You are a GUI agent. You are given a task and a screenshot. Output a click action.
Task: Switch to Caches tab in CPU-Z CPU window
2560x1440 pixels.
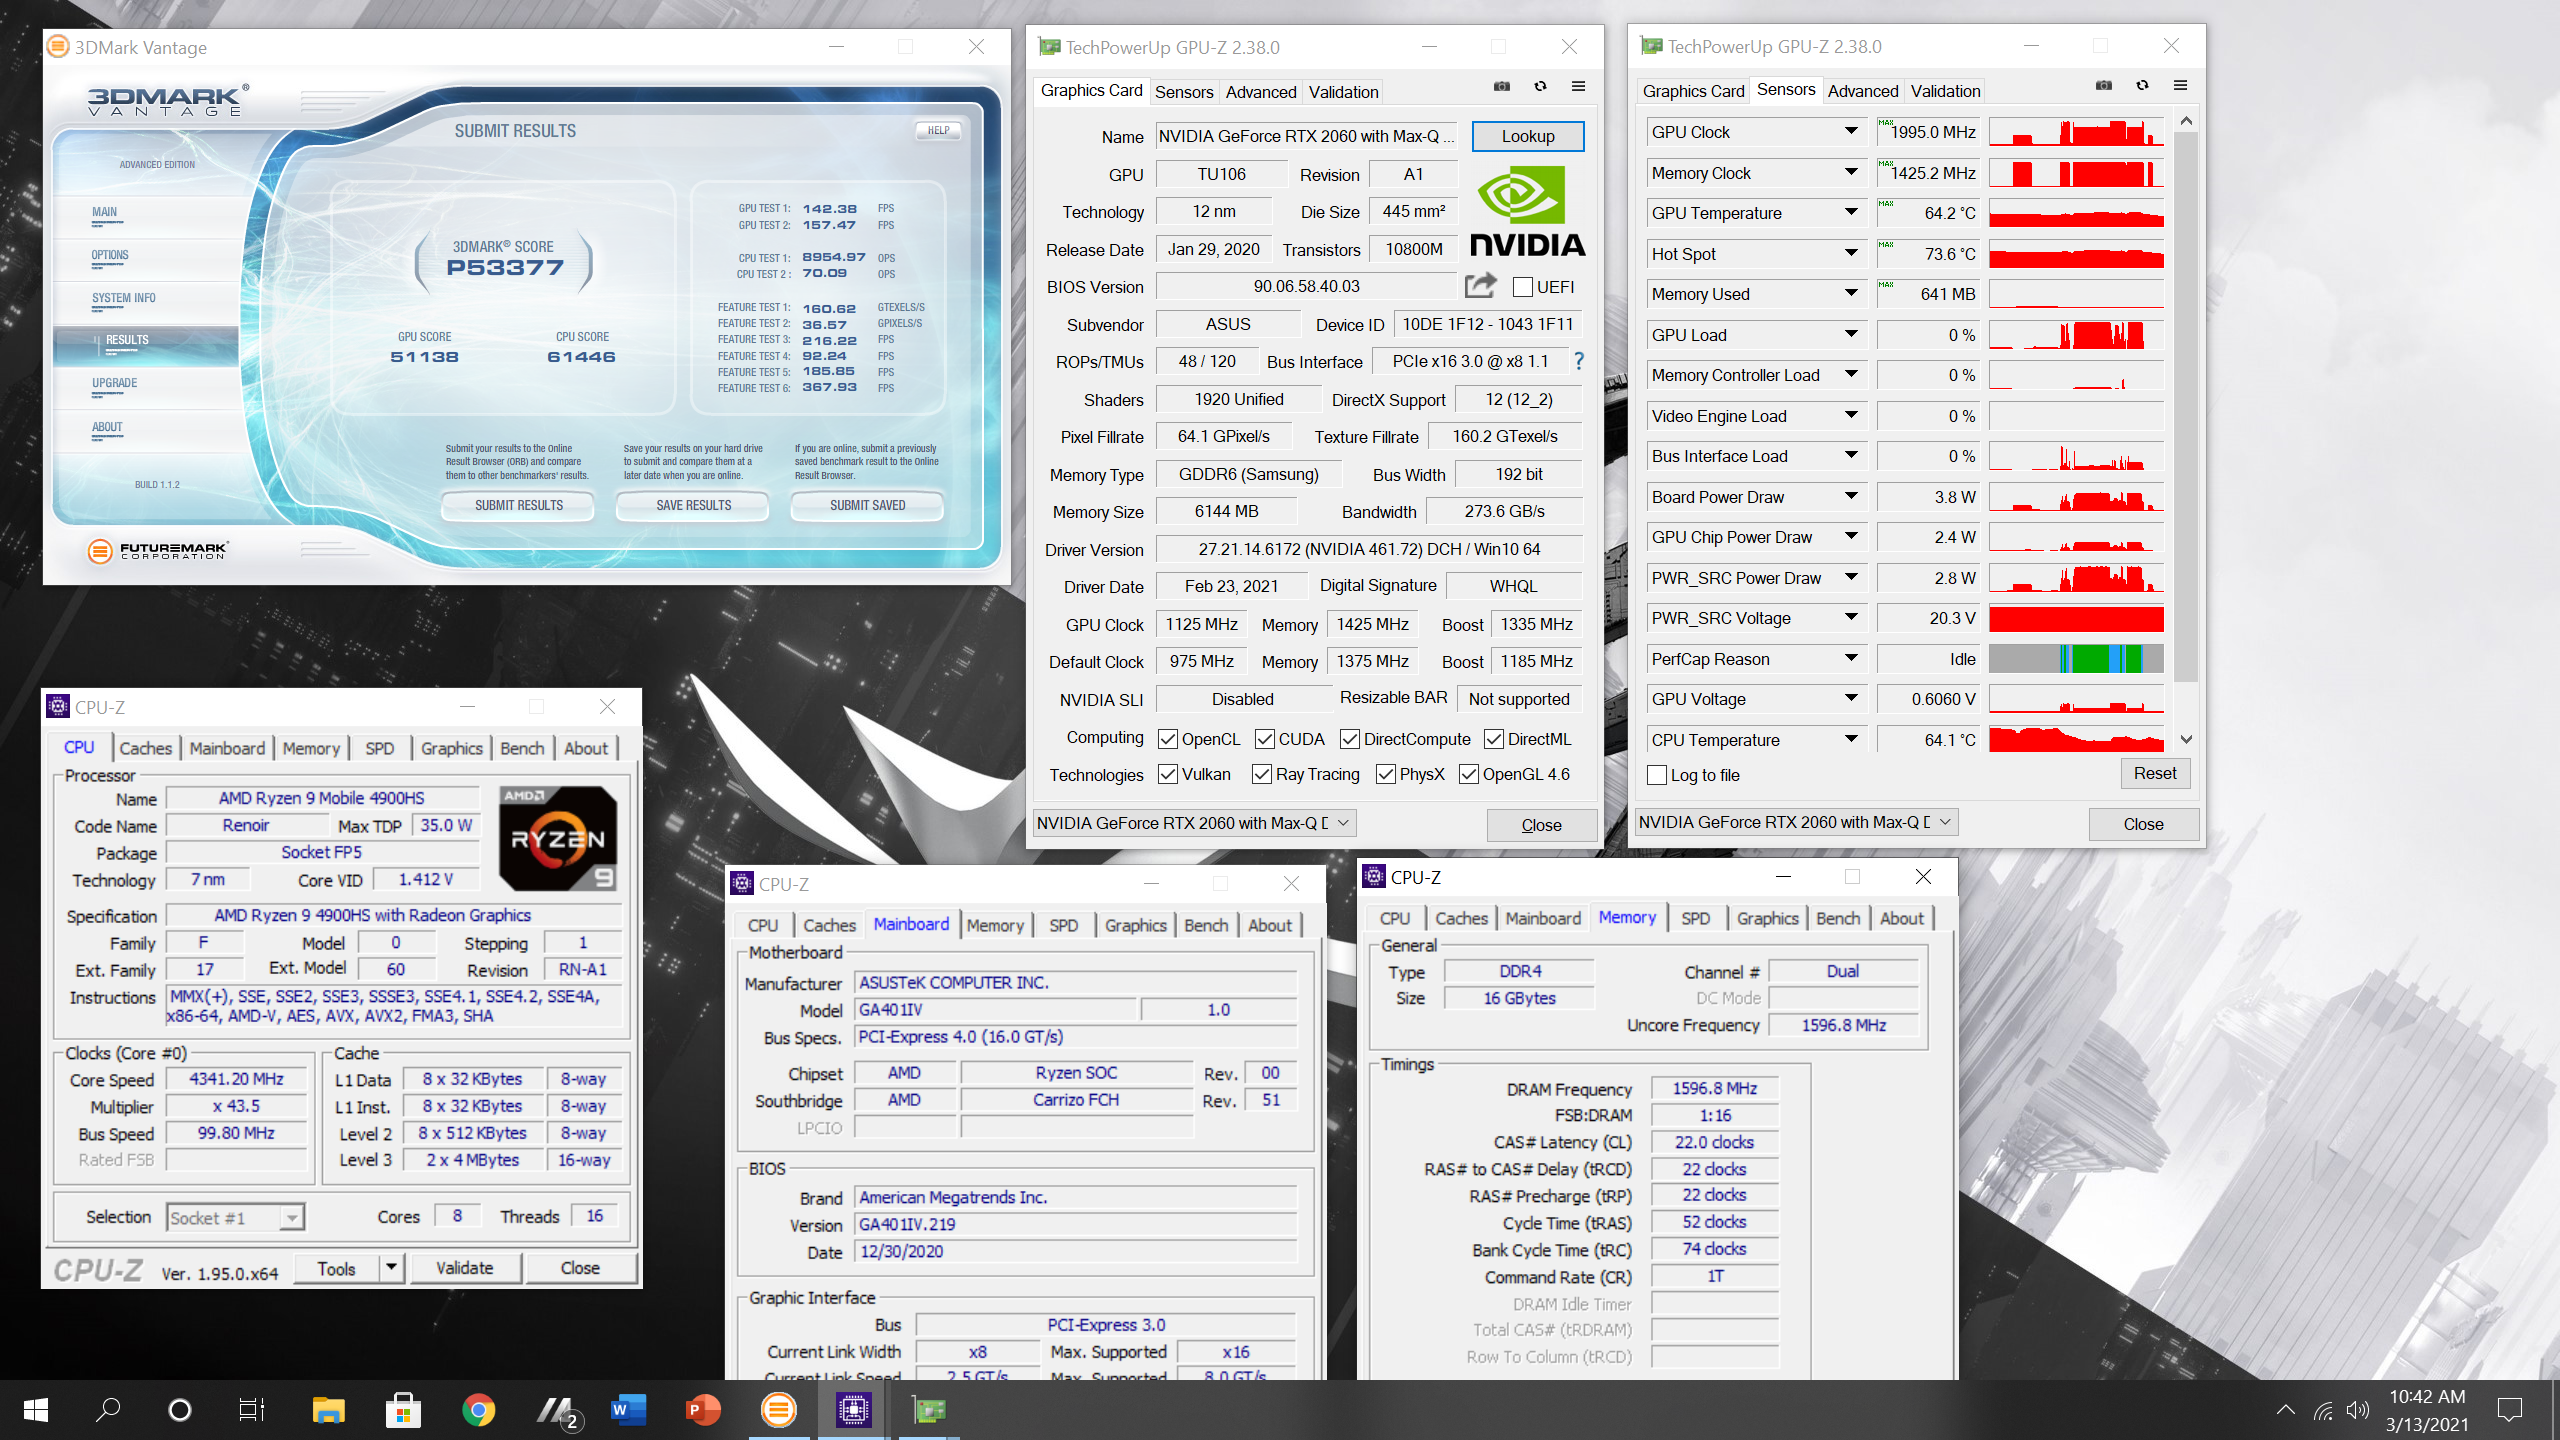click(x=146, y=748)
